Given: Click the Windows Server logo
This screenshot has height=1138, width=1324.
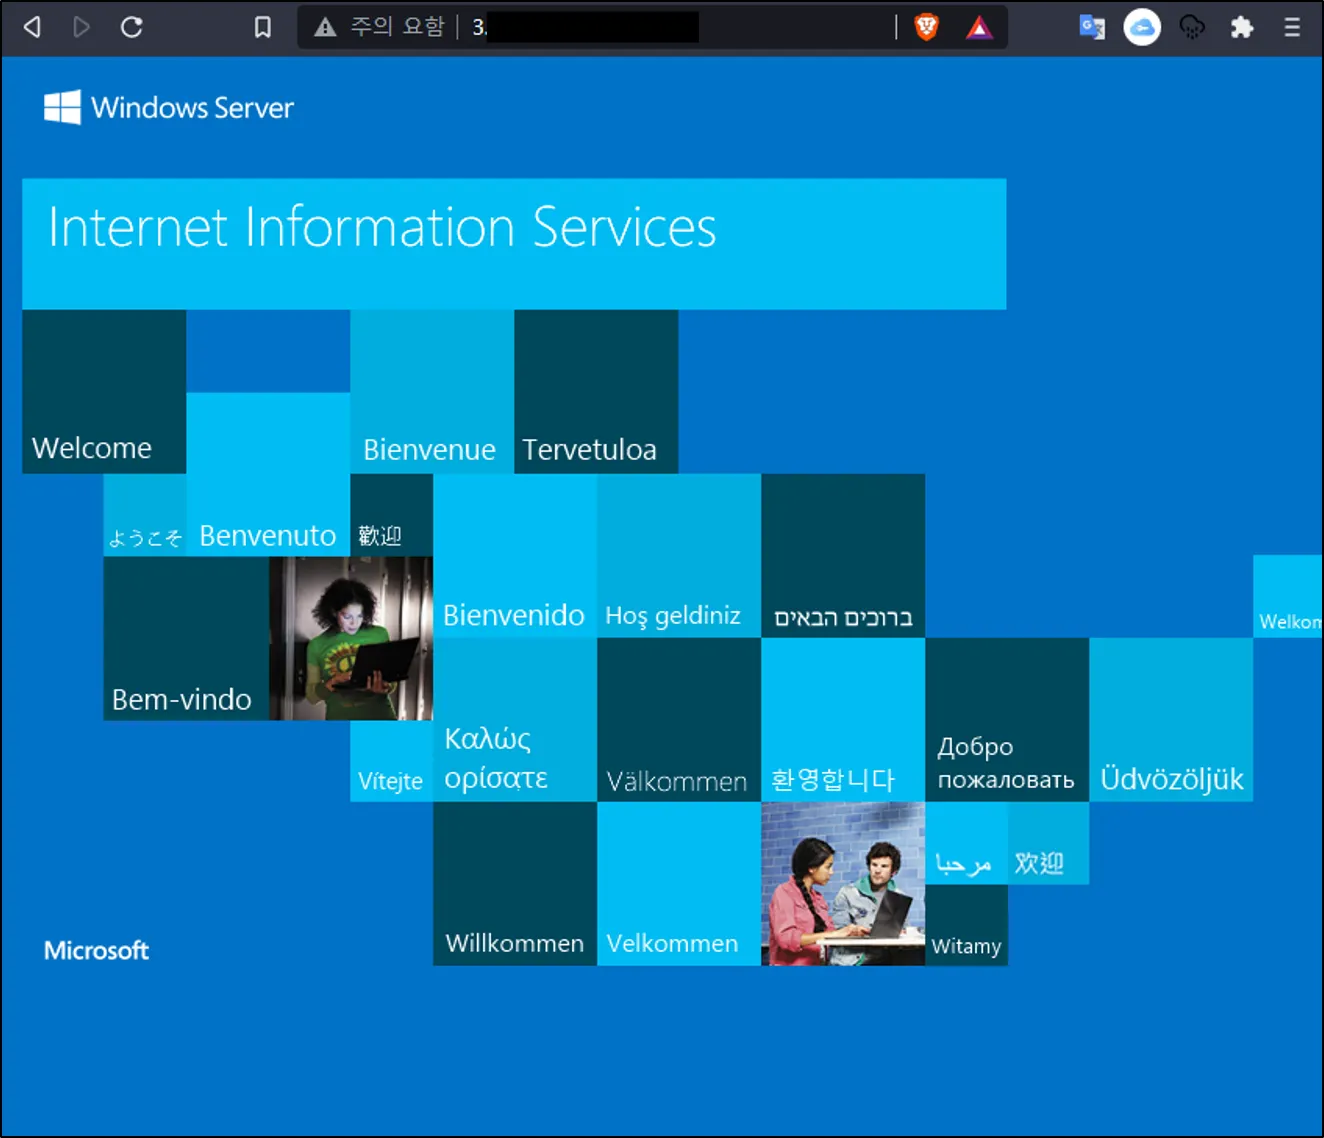Looking at the screenshot, I should point(169,107).
